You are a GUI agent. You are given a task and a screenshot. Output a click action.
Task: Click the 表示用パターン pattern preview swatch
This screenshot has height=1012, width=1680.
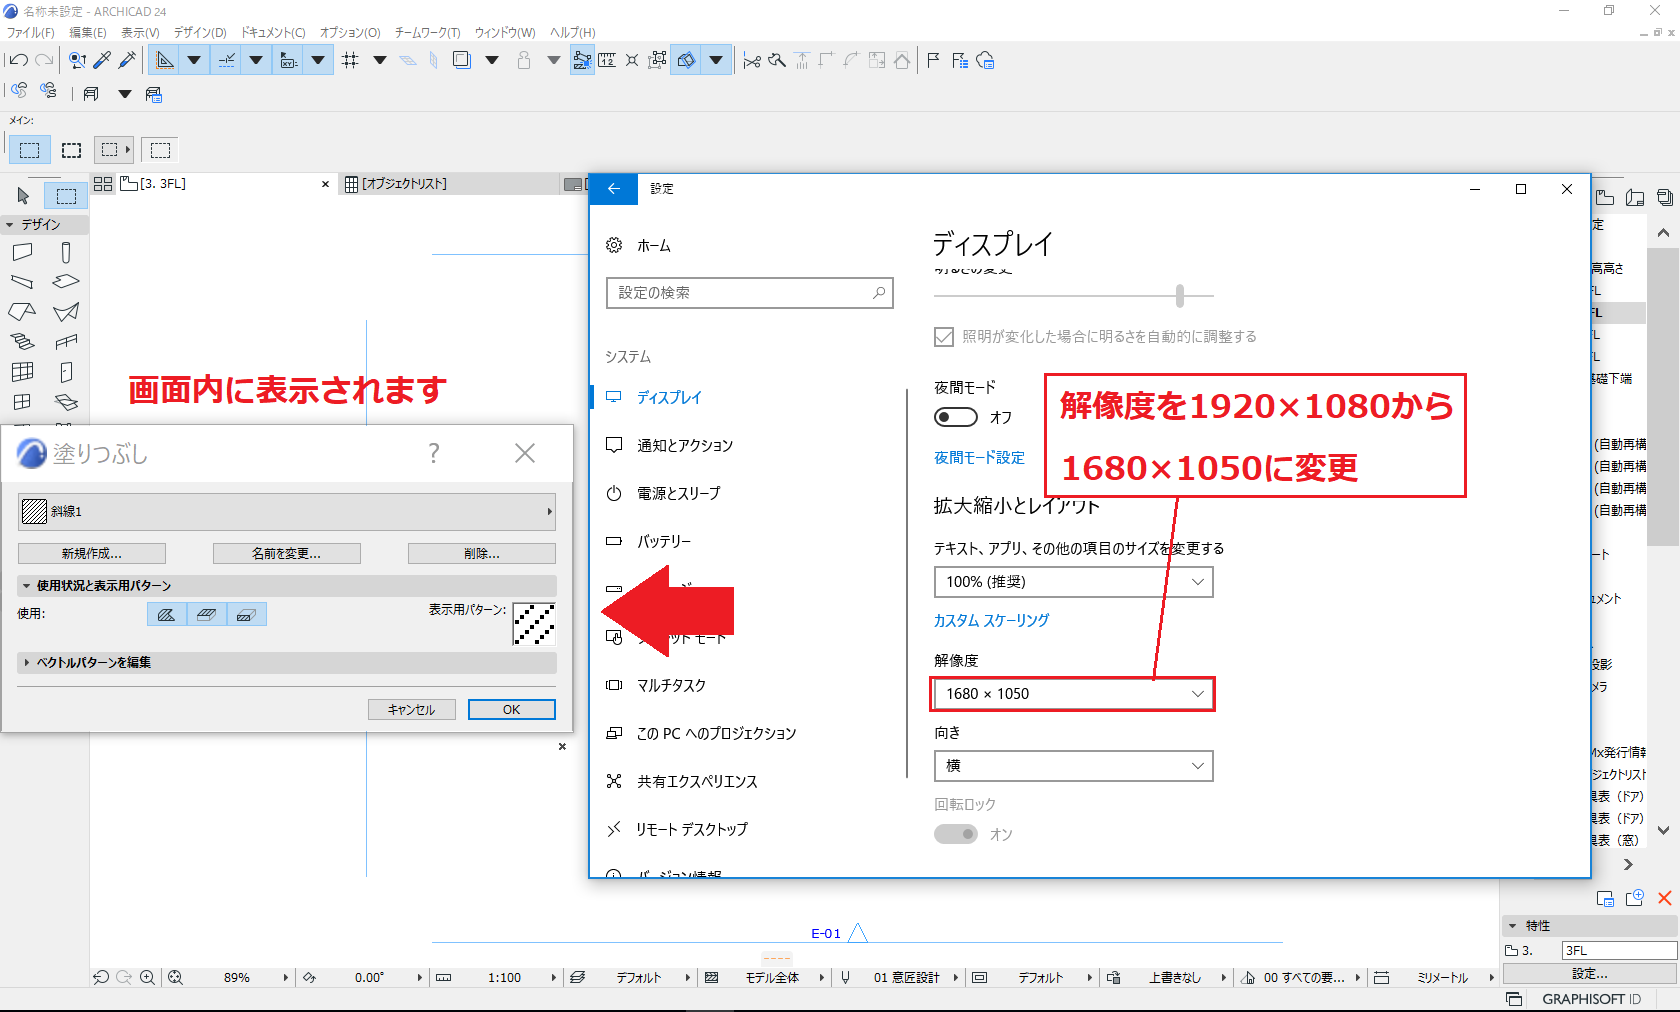pyautogui.click(x=534, y=624)
